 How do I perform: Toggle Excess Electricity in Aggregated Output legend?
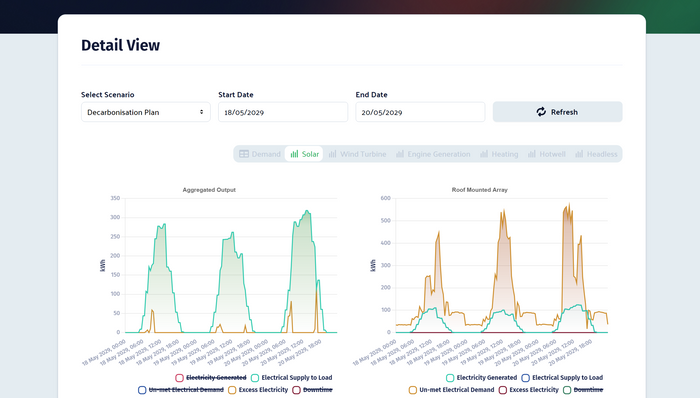[x=258, y=390]
